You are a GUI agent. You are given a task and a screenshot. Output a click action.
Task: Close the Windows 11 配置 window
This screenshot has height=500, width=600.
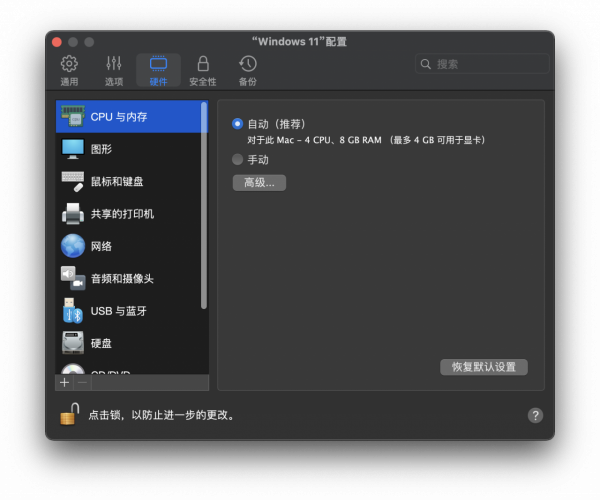(x=57, y=42)
